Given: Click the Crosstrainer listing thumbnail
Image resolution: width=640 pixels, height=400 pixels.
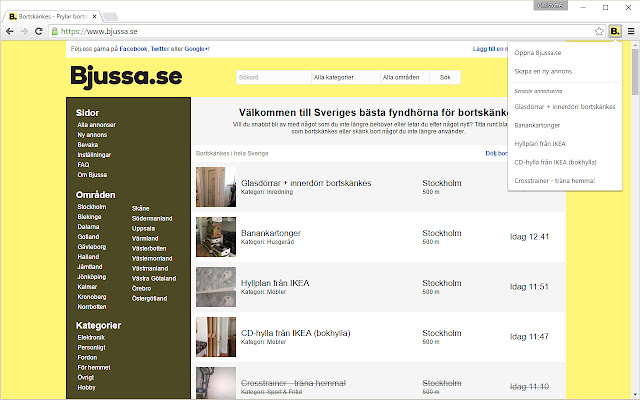Looking at the screenshot, I should pyautogui.click(x=216, y=383).
